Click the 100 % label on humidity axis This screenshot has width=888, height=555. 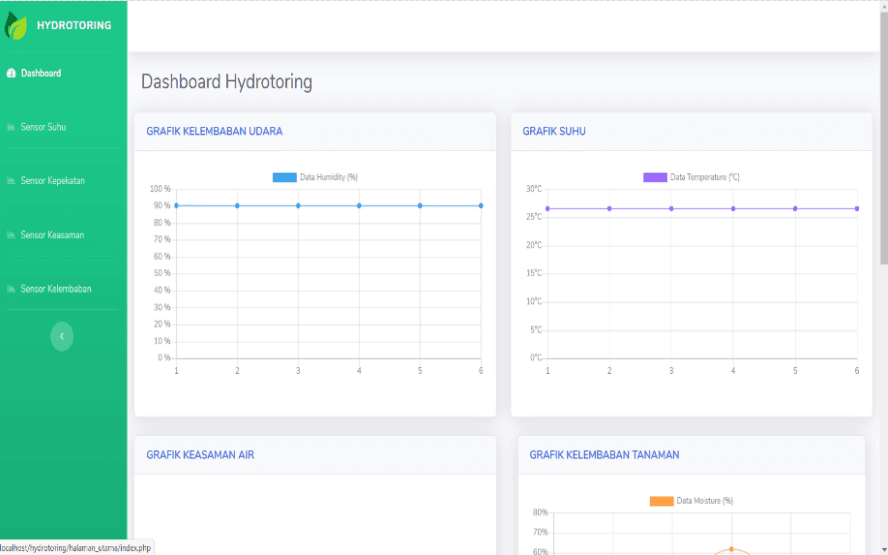160,189
